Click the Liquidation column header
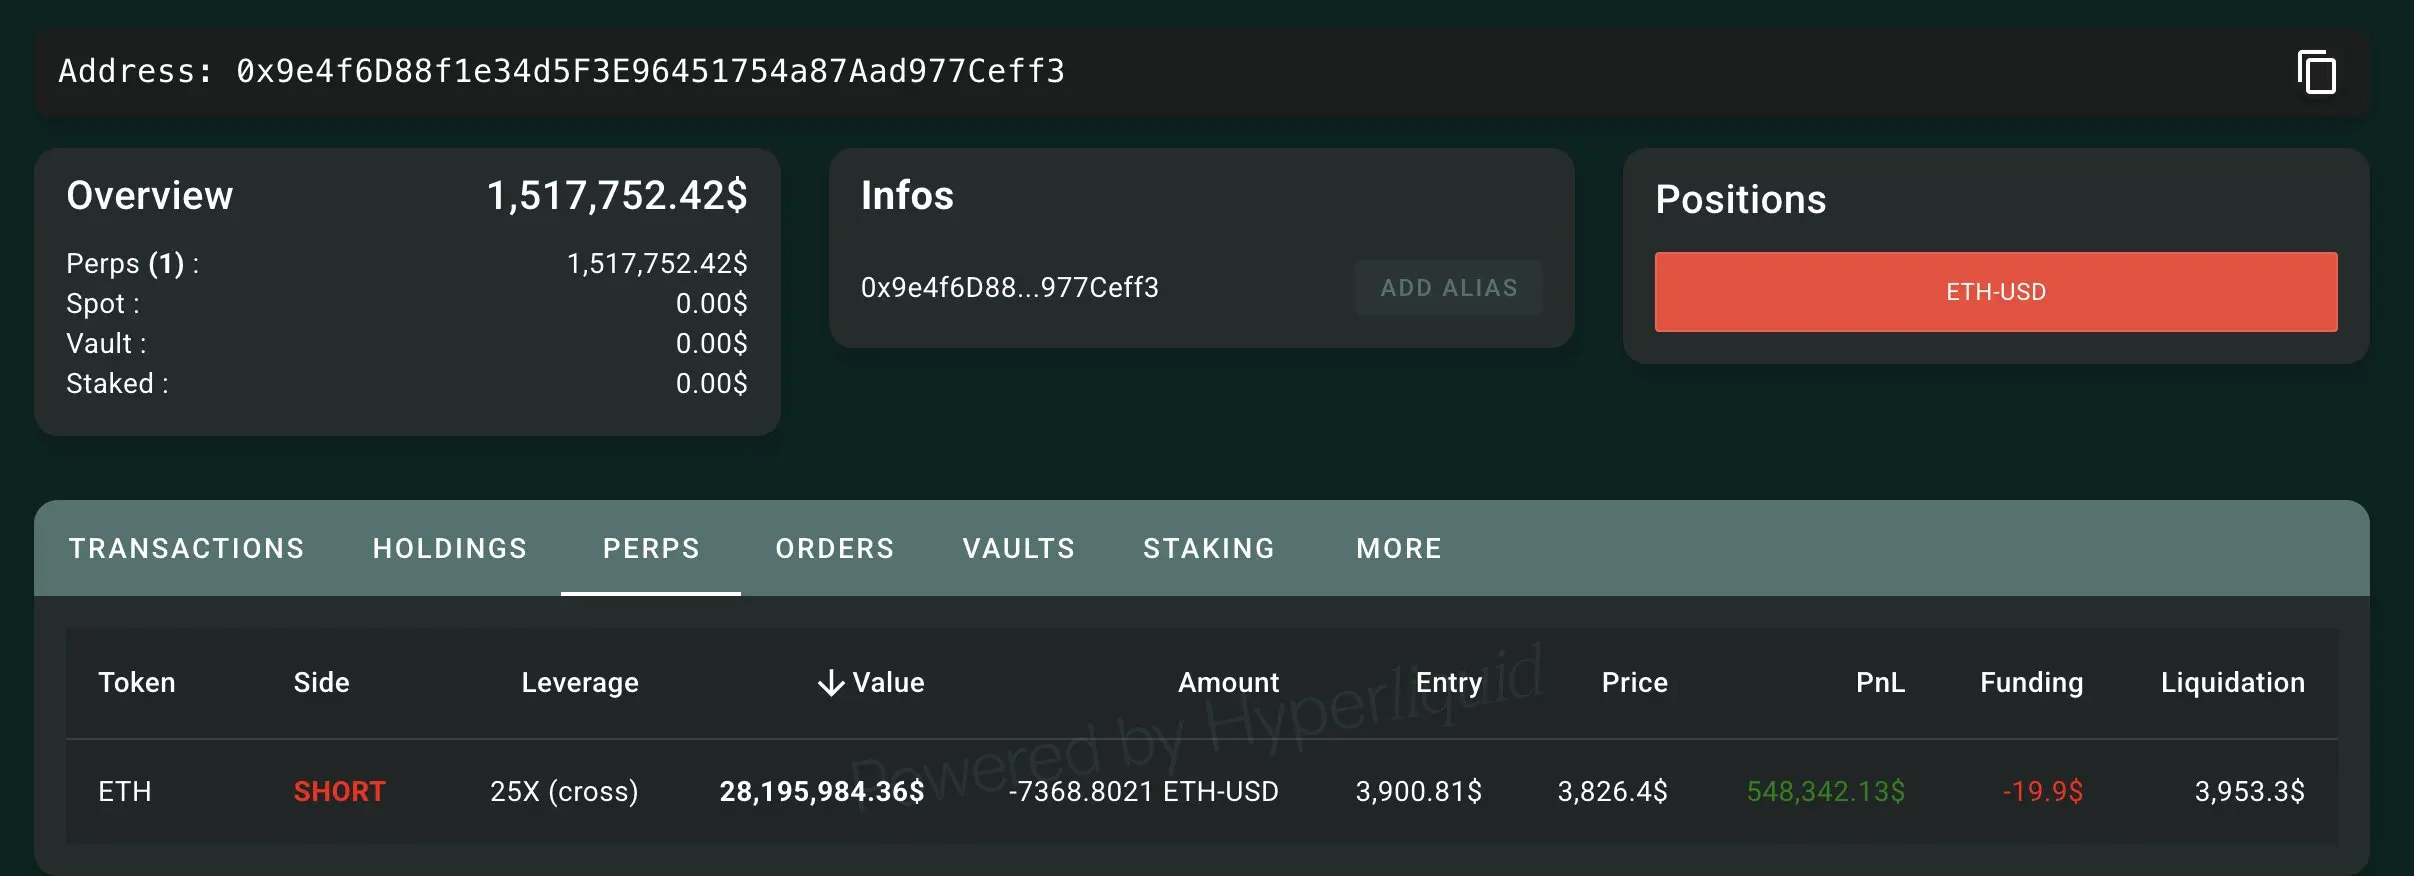Screen dimensions: 2414x876 tap(2233, 683)
